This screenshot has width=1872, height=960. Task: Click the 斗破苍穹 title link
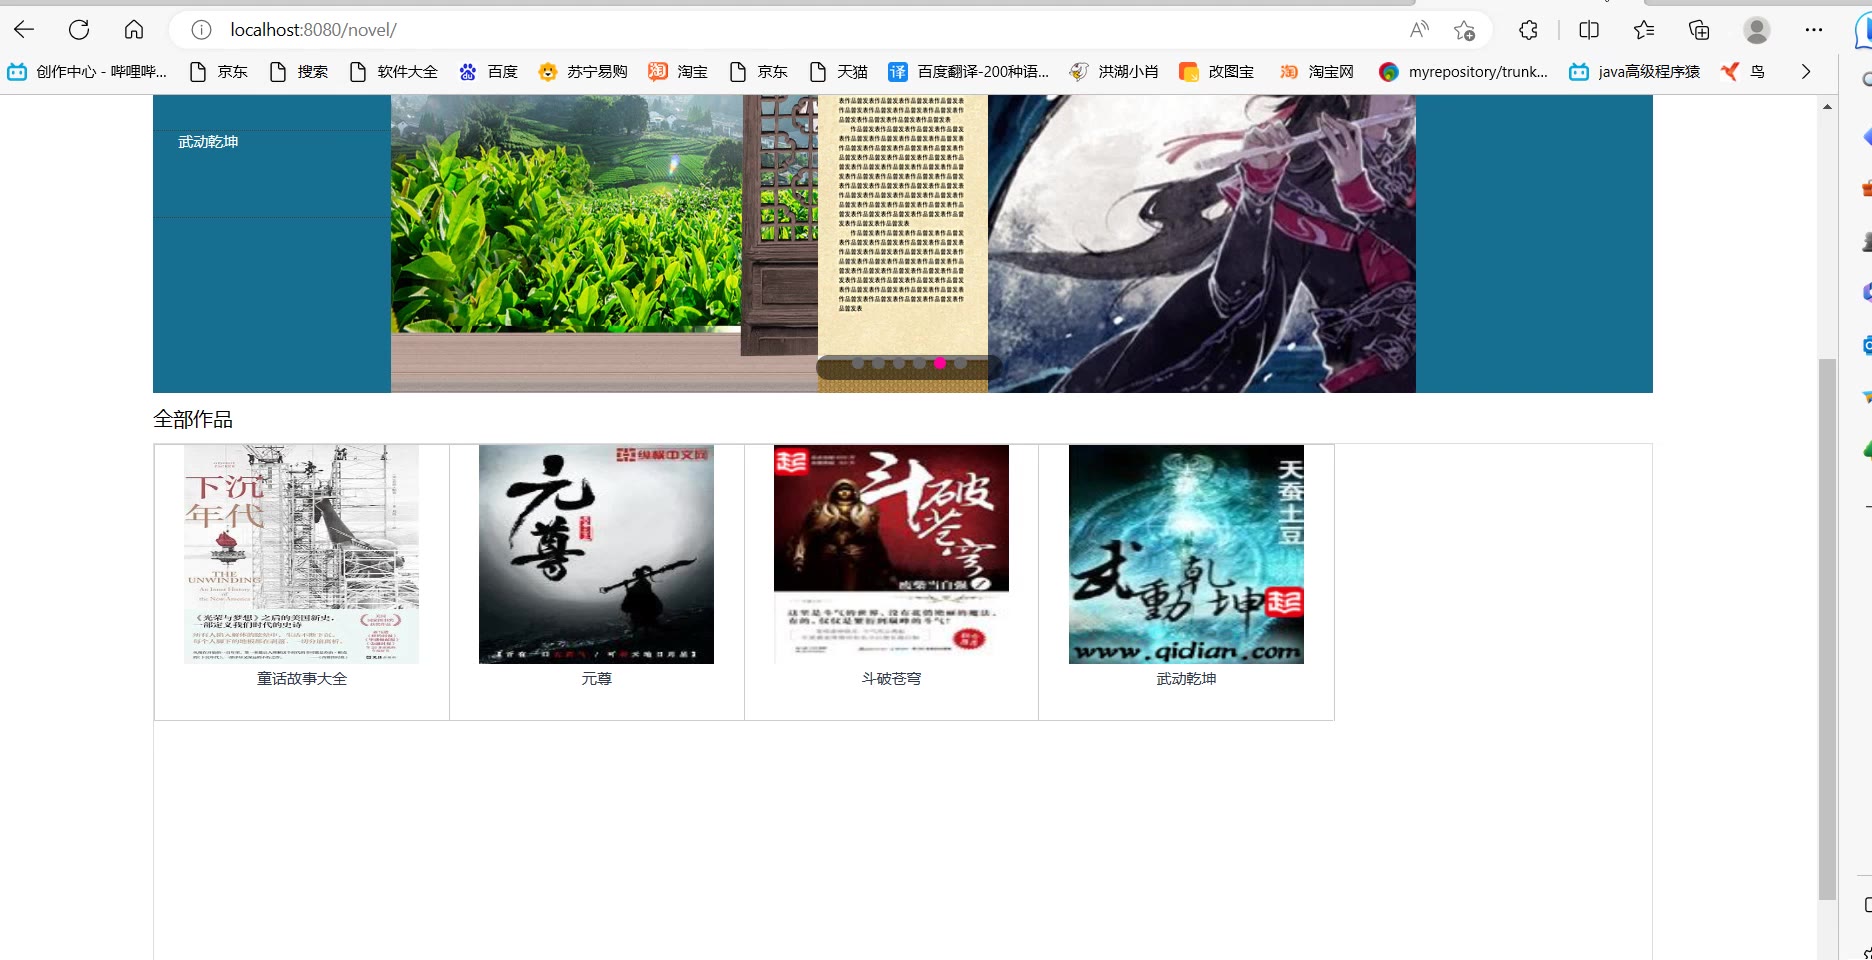click(x=892, y=679)
